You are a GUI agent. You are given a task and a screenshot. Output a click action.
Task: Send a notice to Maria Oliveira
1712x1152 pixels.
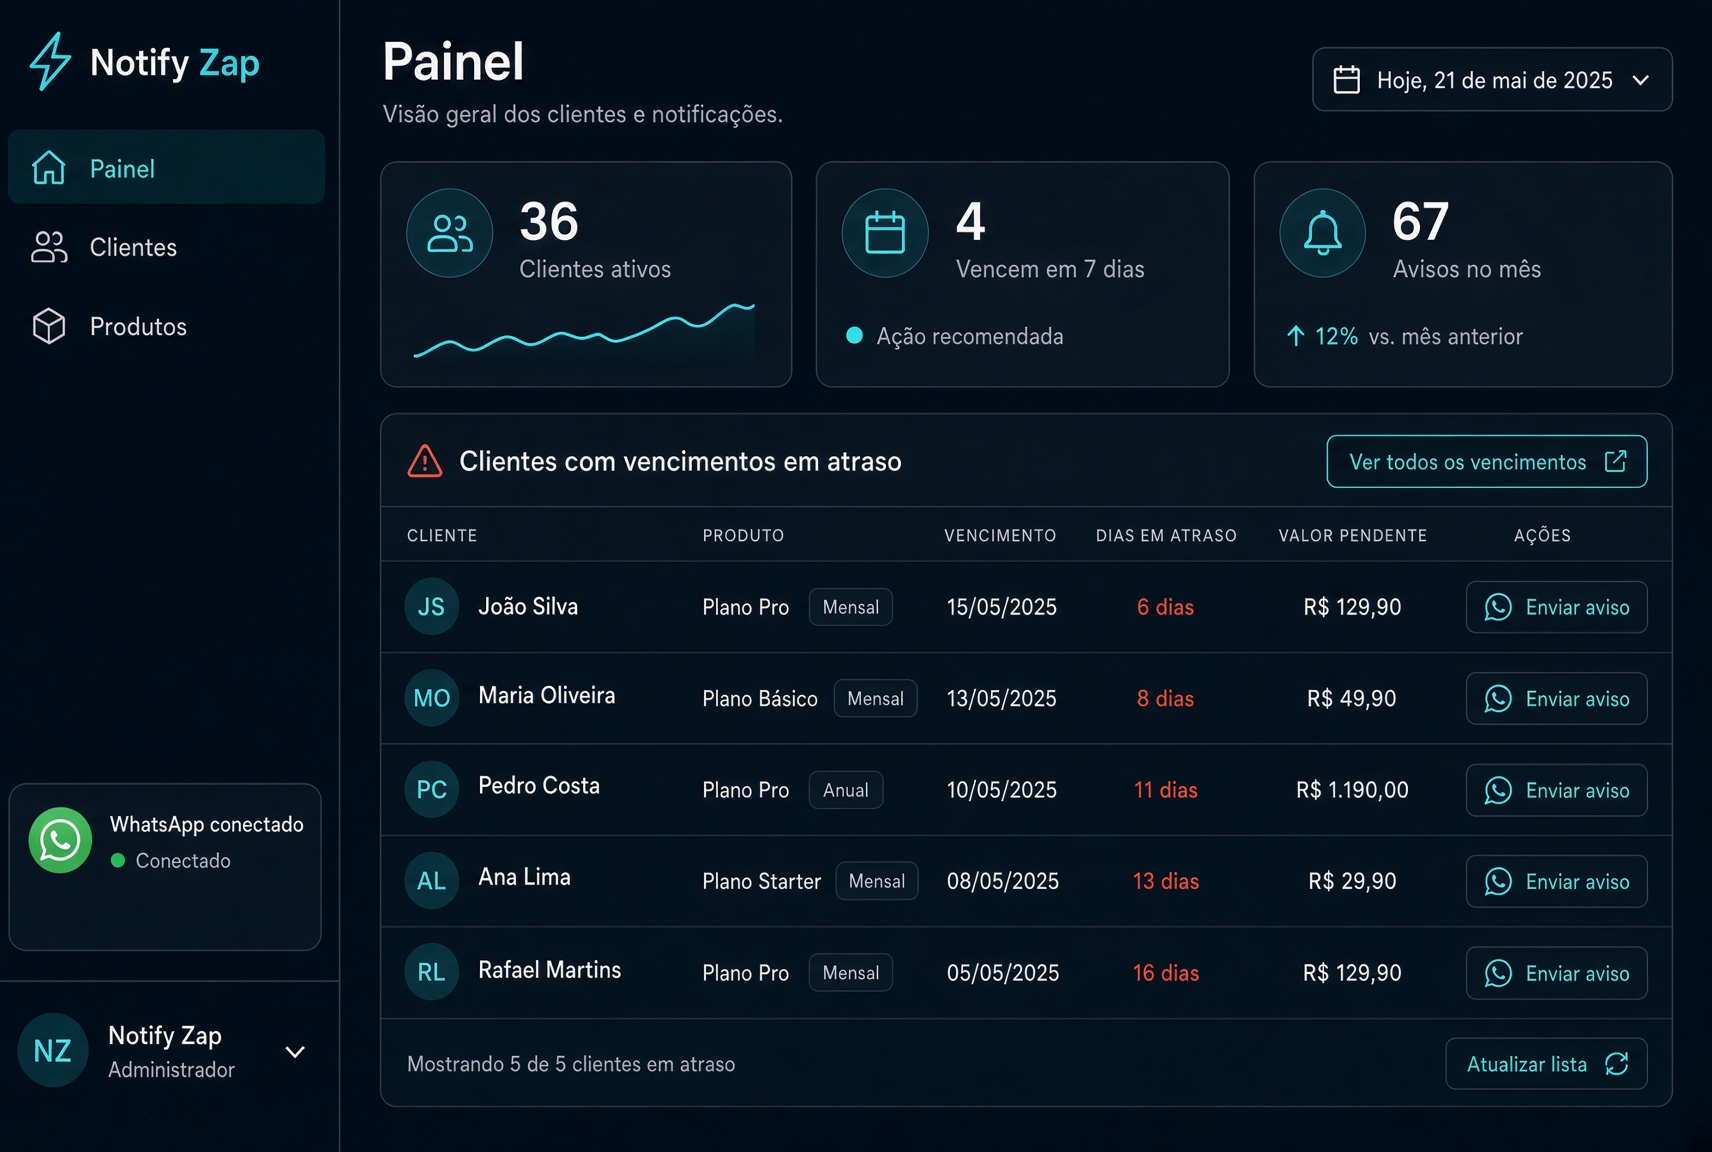click(1556, 698)
